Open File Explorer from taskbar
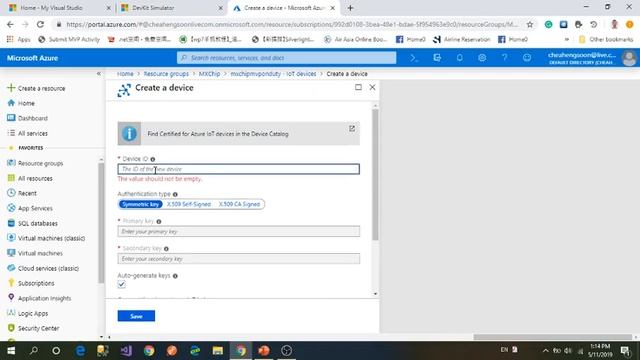 pyautogui.click(x=218, y=351)
